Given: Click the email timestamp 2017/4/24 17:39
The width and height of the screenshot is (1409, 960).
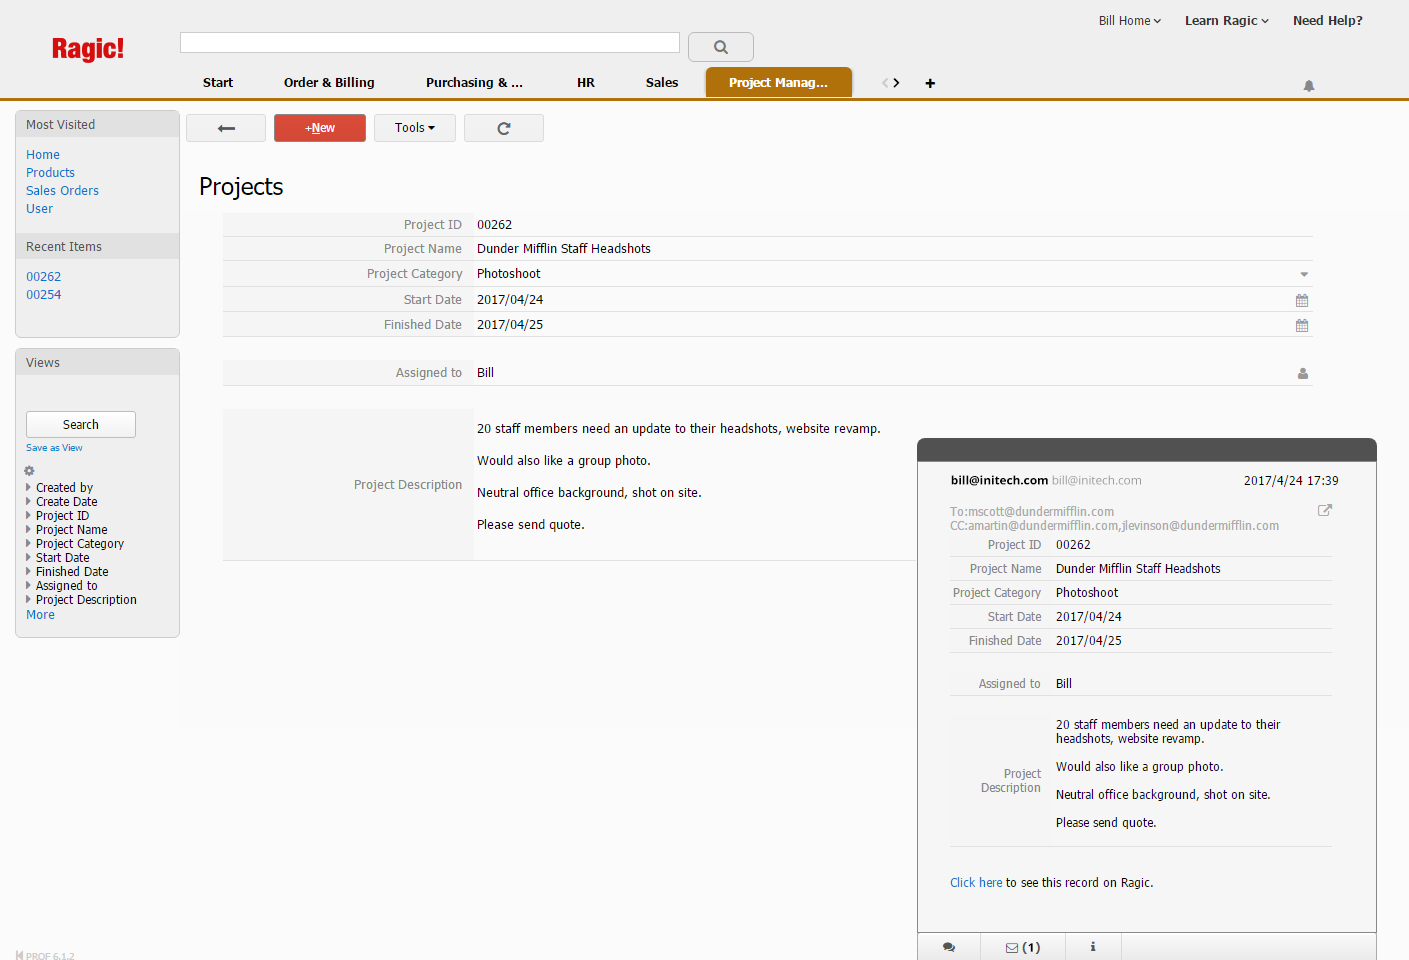Looking at the screenshot, I should pos(1291,481).
